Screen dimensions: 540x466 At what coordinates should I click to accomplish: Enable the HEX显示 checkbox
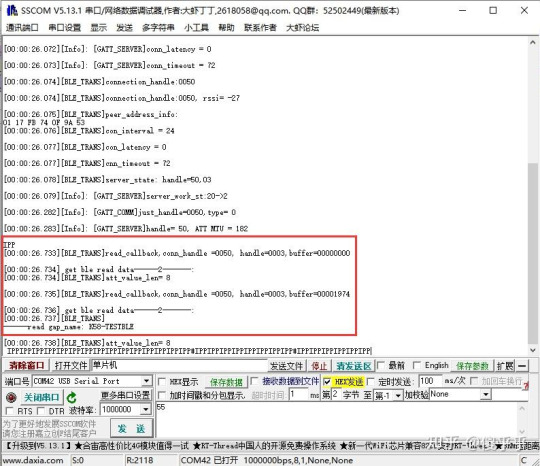pos(161,382)
